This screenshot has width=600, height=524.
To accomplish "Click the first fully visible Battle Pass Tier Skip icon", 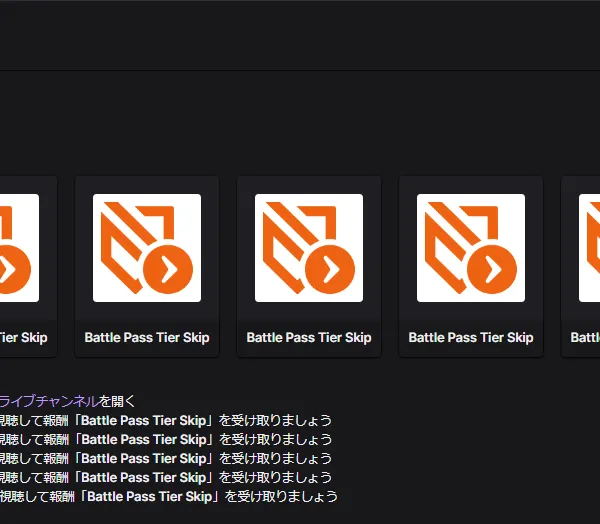I will (147, 248).
